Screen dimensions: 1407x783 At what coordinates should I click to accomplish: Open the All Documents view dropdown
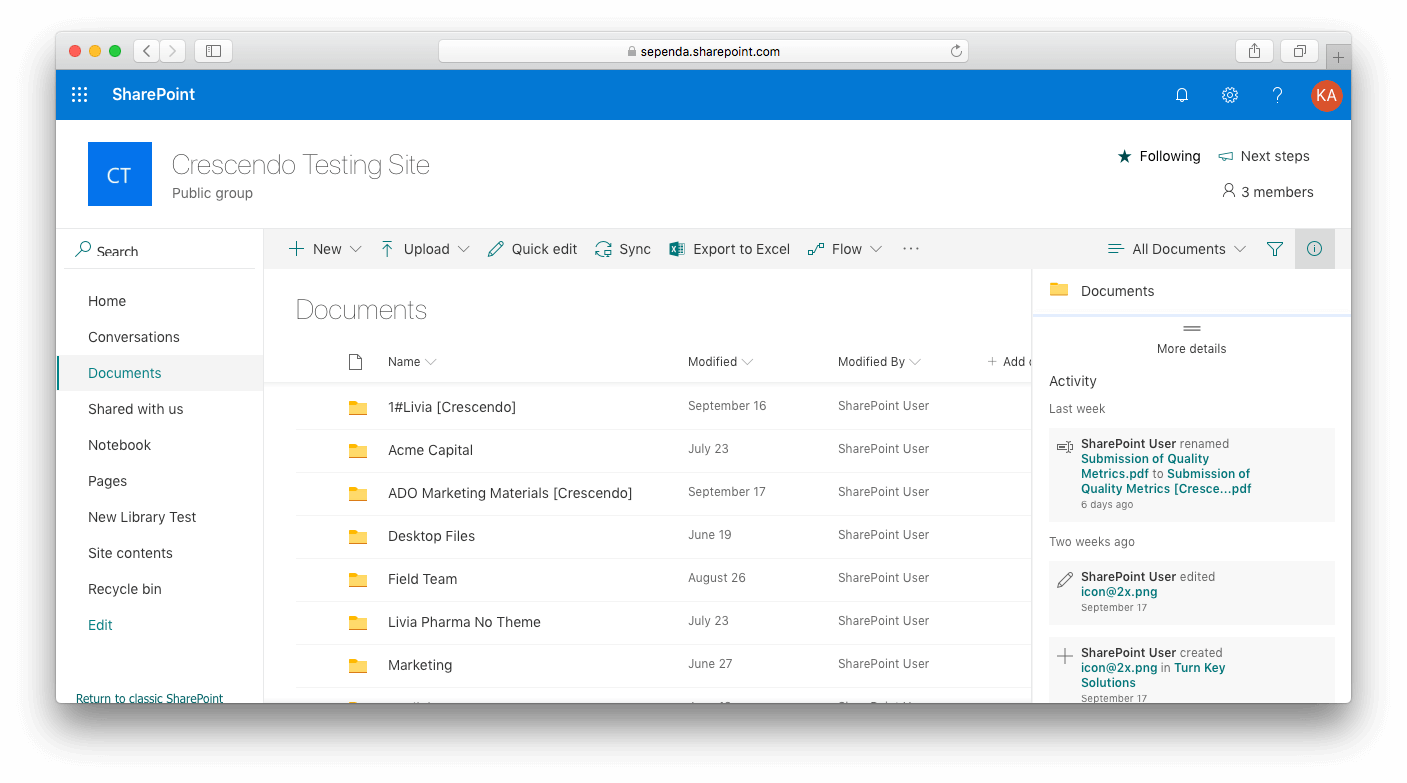pyautogui.click(x=1176, y=248)
